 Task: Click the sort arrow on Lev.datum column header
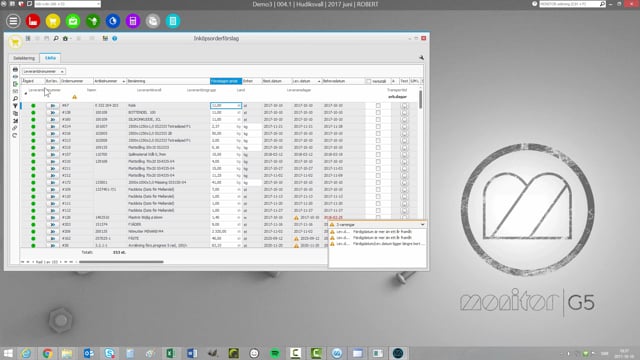[319, 81]
